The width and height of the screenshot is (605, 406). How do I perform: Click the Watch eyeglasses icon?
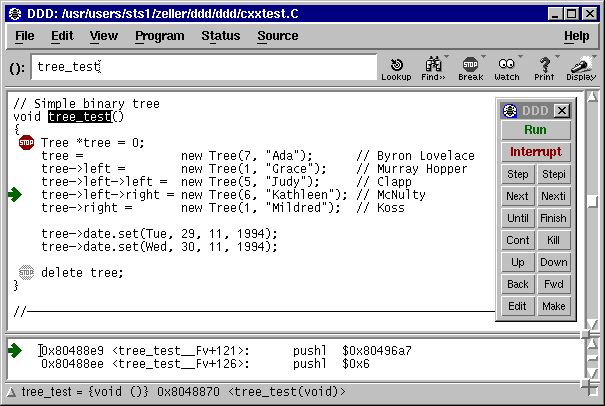click(x=506, y=64)
